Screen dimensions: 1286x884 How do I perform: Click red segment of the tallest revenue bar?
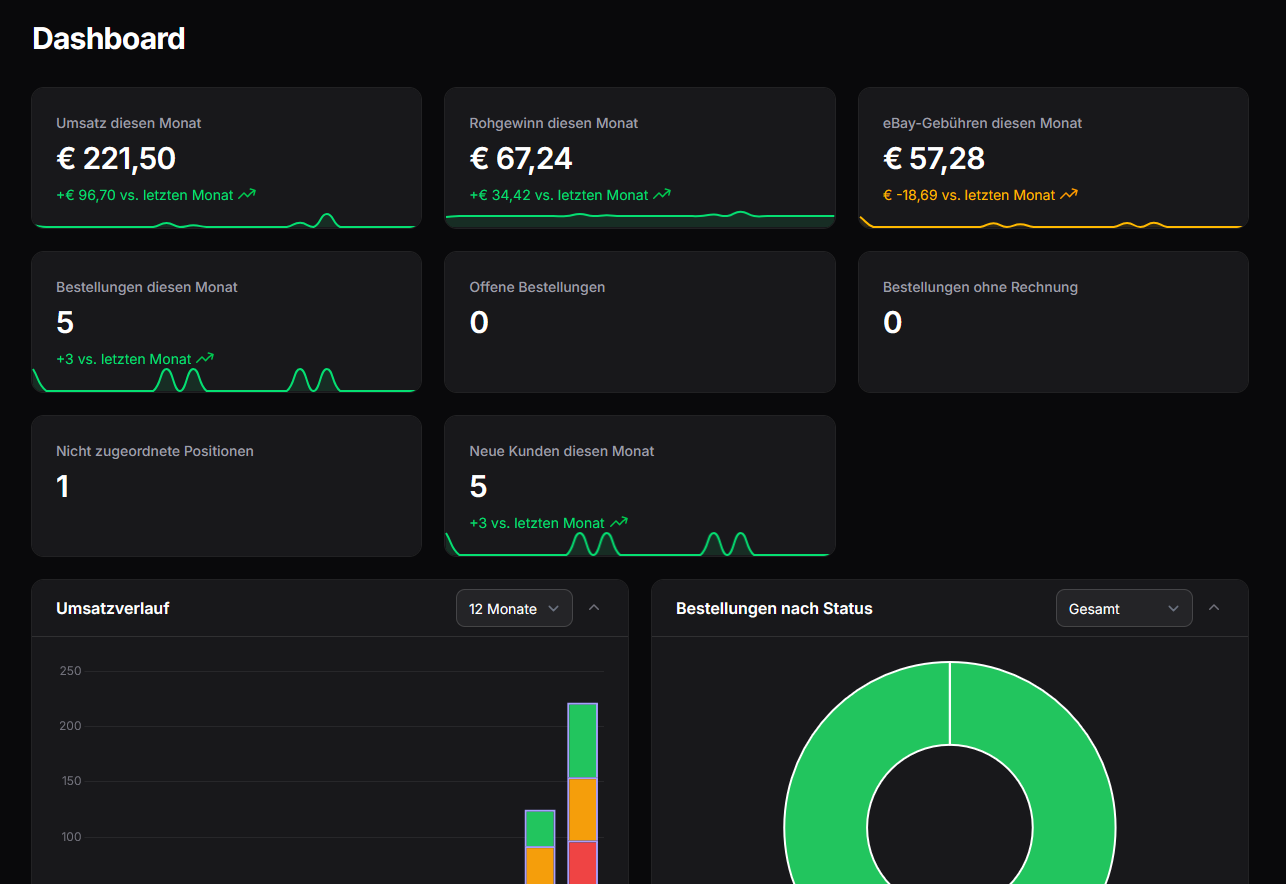[x=582, y=863]
